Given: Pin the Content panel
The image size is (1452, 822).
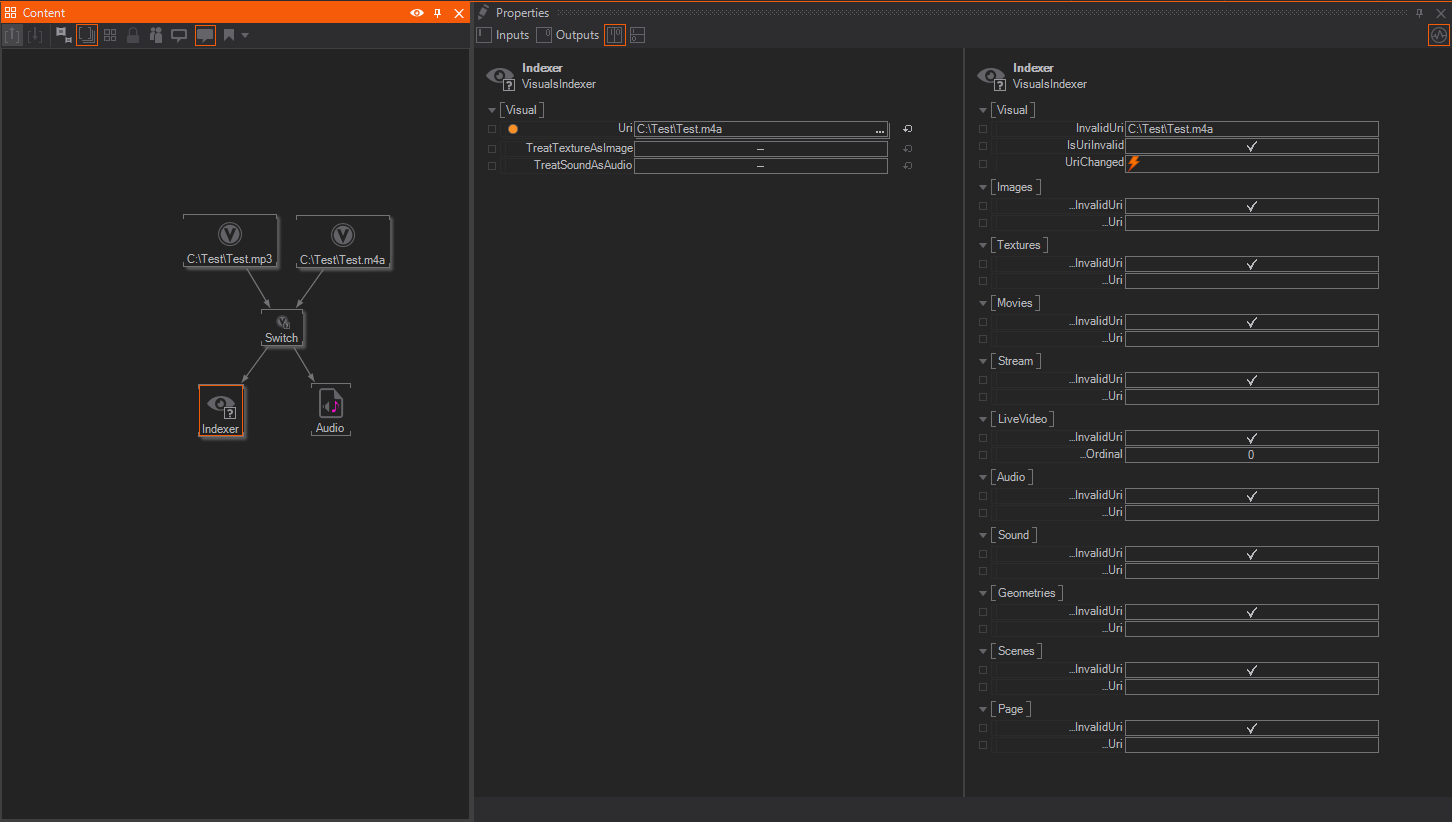Looking at the screenshot, I should 437,13.
